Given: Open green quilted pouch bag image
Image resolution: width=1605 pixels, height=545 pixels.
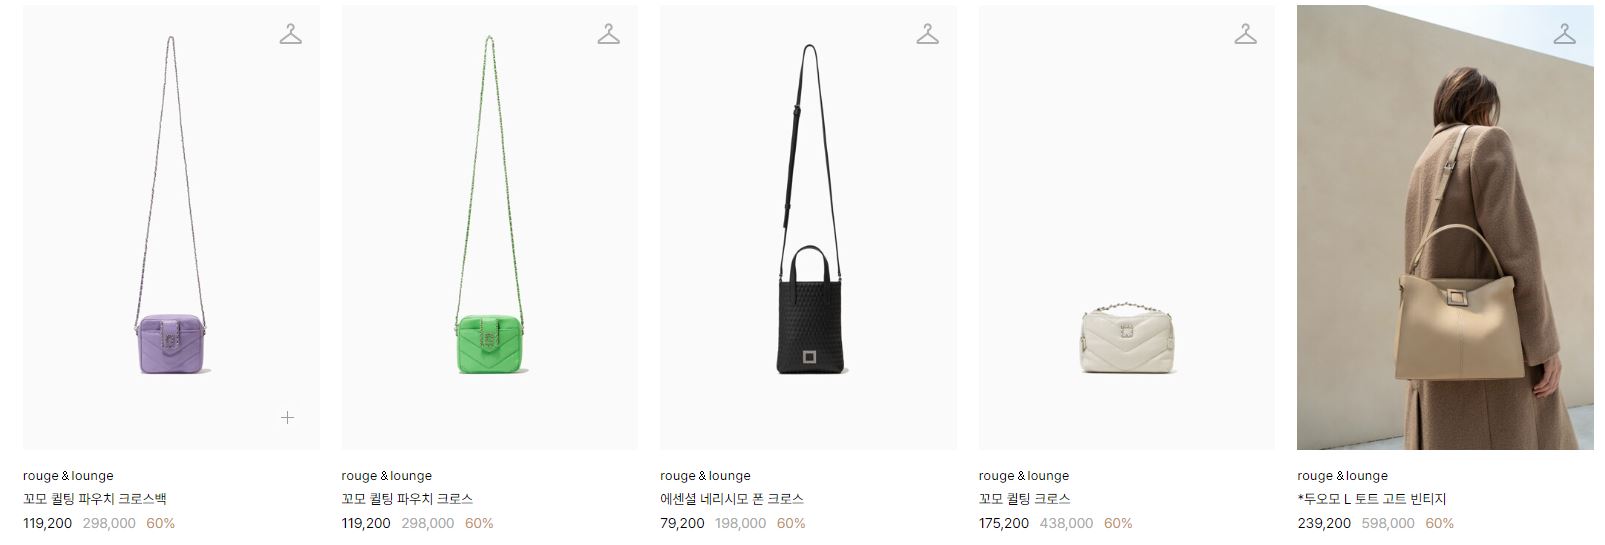Looking at the screenshot, I should tap(490, 227).
